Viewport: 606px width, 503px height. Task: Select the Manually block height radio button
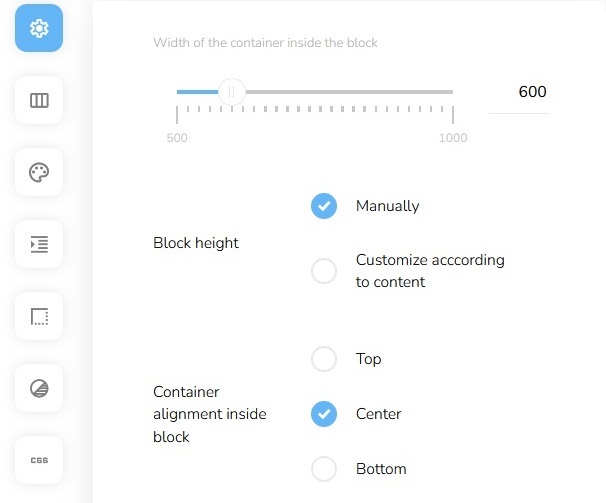[324, 206]
